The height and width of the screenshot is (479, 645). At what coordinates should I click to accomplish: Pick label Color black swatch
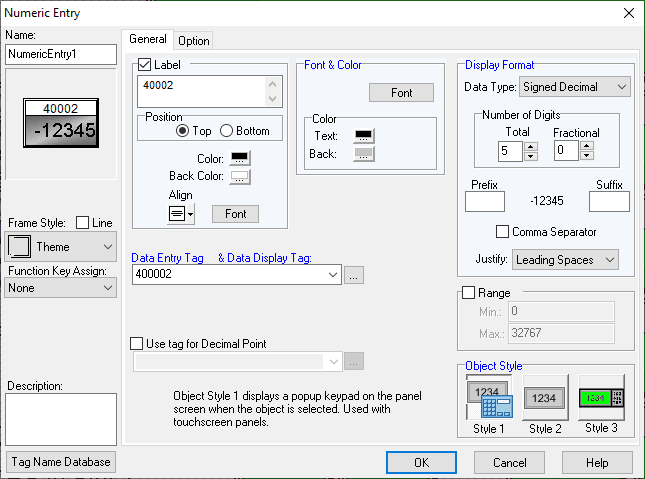[240, 158]
